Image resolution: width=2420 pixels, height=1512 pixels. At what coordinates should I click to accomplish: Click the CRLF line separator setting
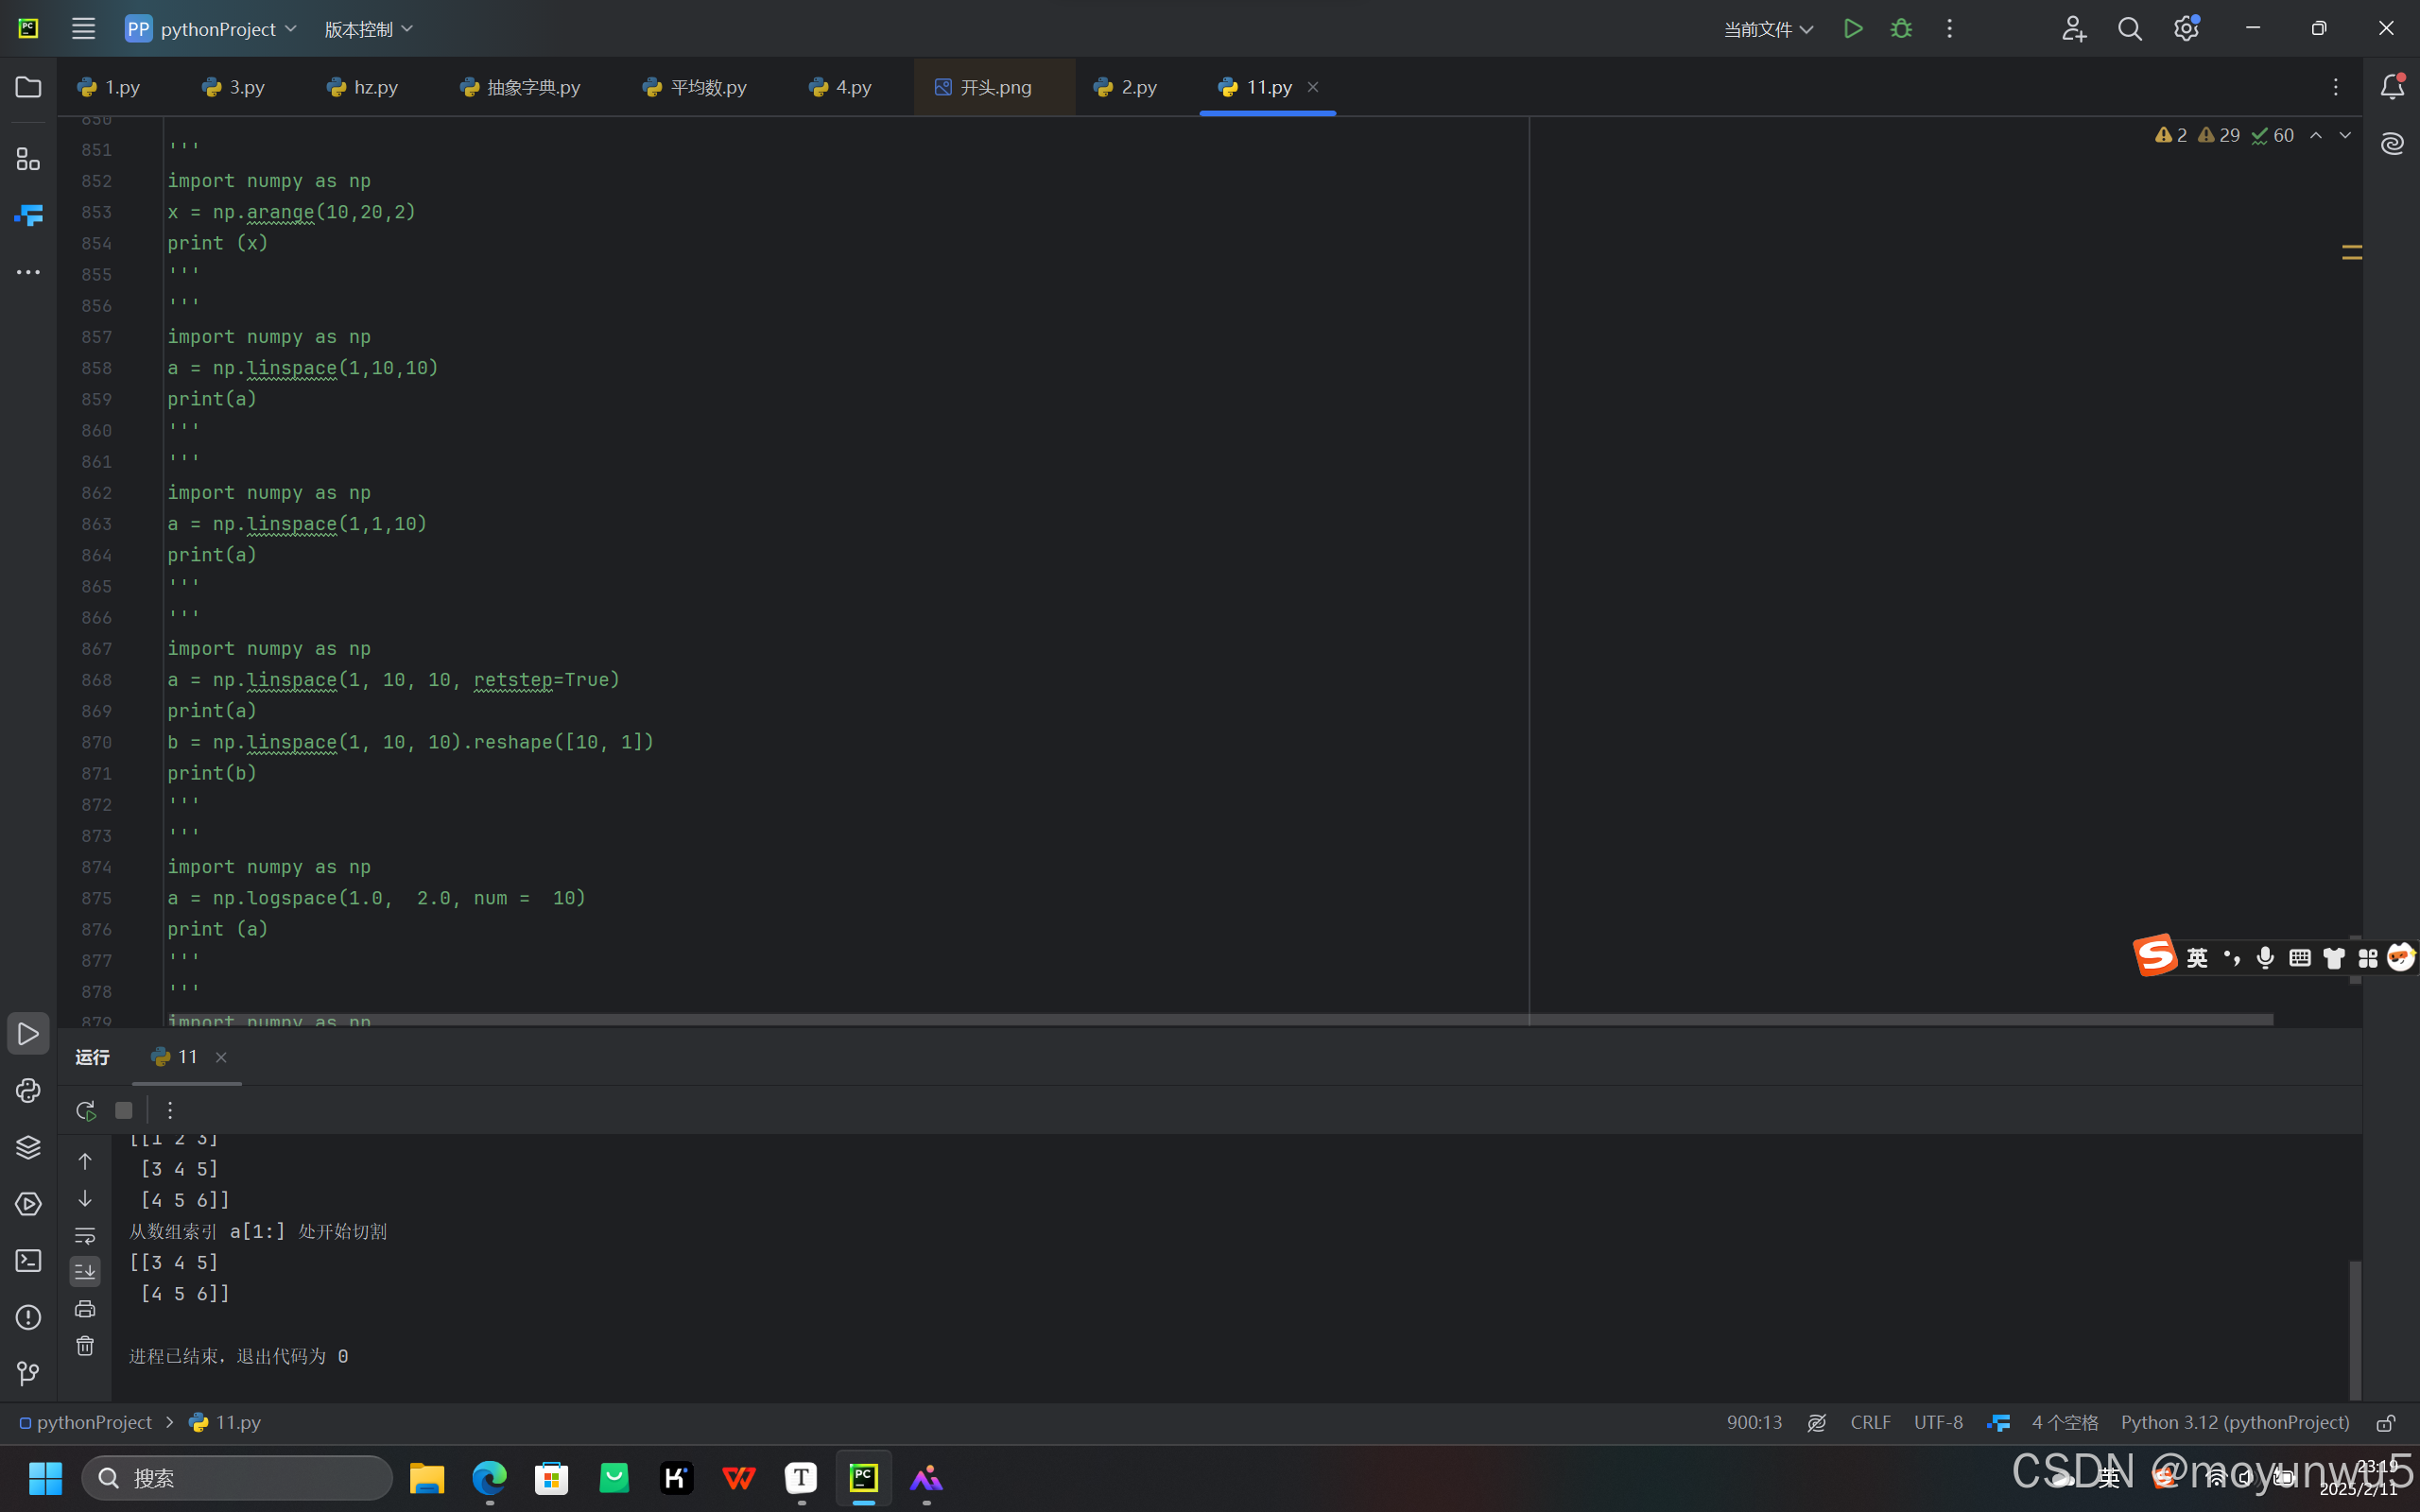click(x=1870, y=1423)
